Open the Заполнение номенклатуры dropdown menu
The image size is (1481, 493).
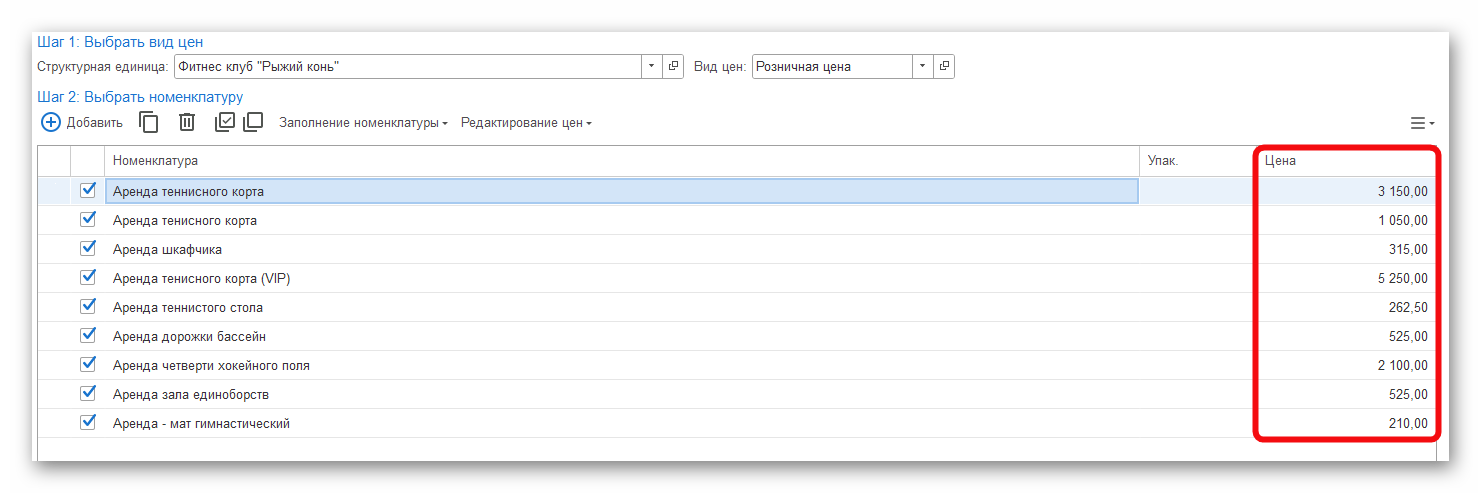point(363,123)
